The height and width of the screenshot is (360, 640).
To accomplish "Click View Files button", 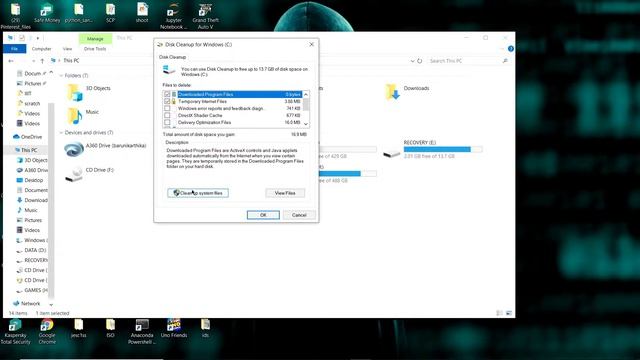I will pyautogui.click(x=285, y=193).
